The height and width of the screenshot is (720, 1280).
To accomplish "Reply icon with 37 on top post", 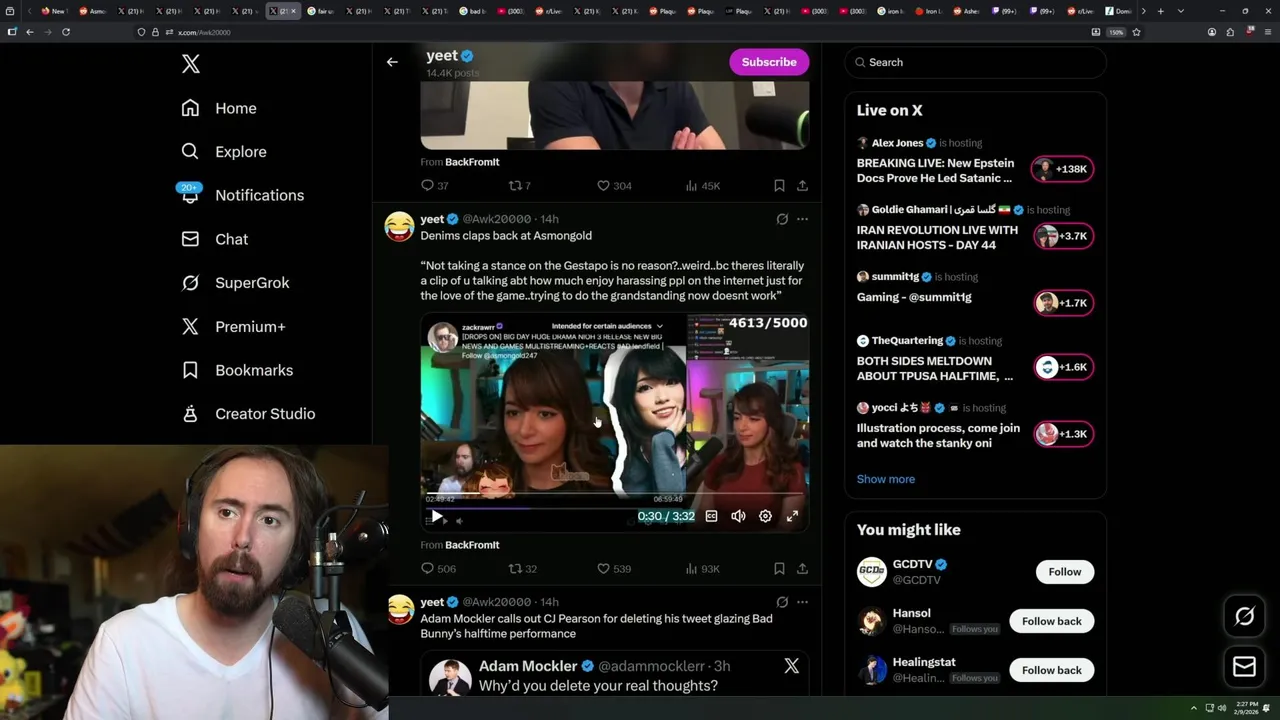I will [434, 186].
